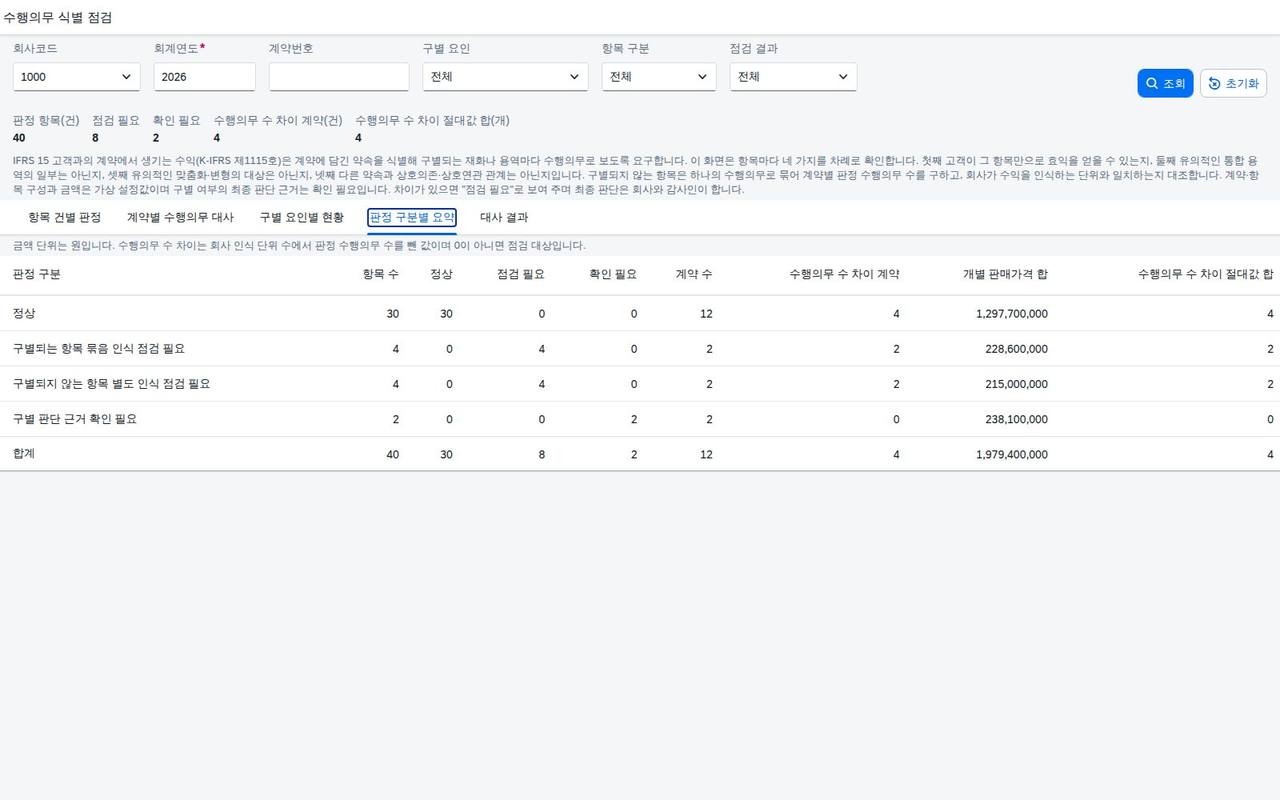
Task: Select the 판정 구분별 요약 tab
Action: [x=412, y=217]
